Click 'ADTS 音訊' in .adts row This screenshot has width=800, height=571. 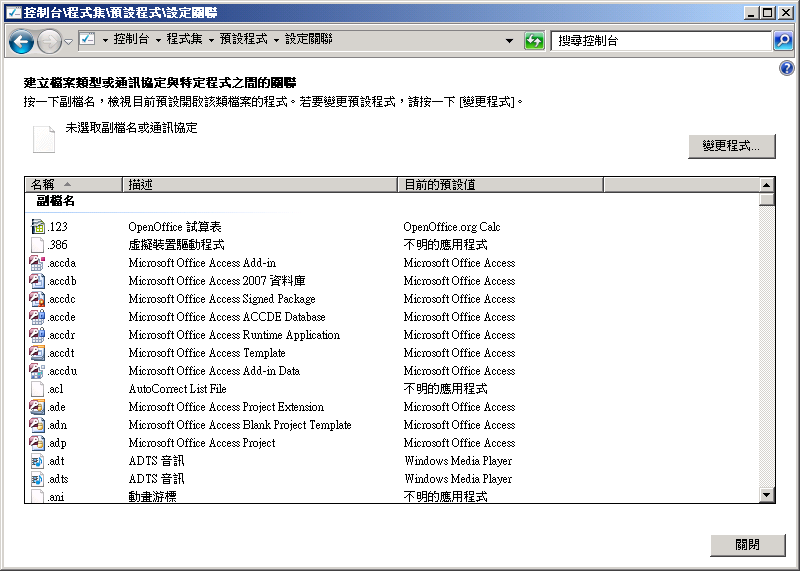tap(156, 479)
